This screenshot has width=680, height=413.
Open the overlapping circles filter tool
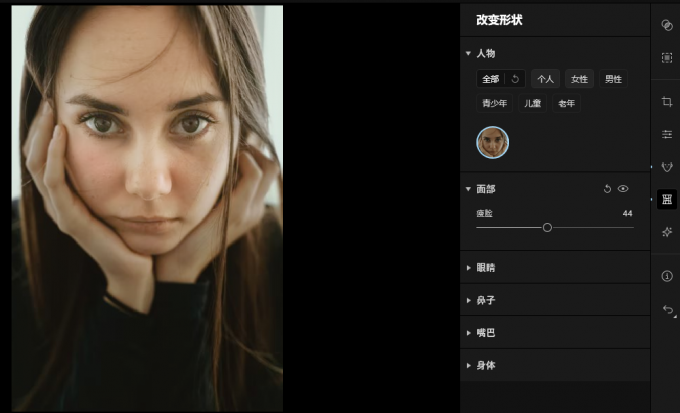click(x=667, y=25)
